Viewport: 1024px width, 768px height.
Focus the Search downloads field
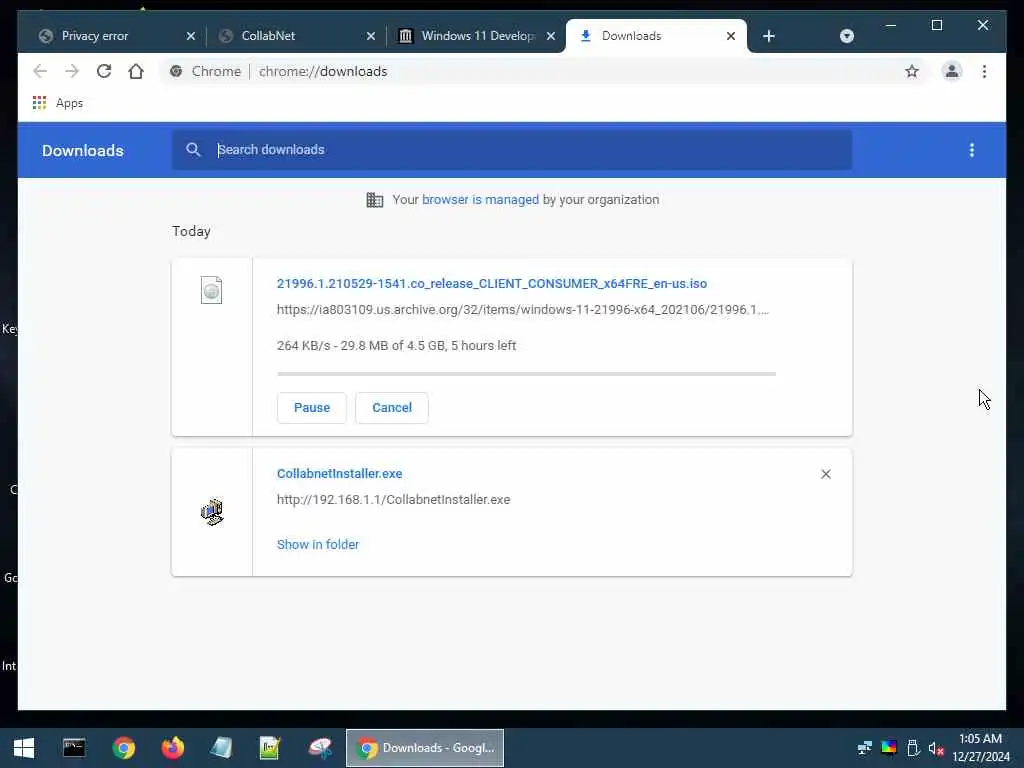(512, 150)
